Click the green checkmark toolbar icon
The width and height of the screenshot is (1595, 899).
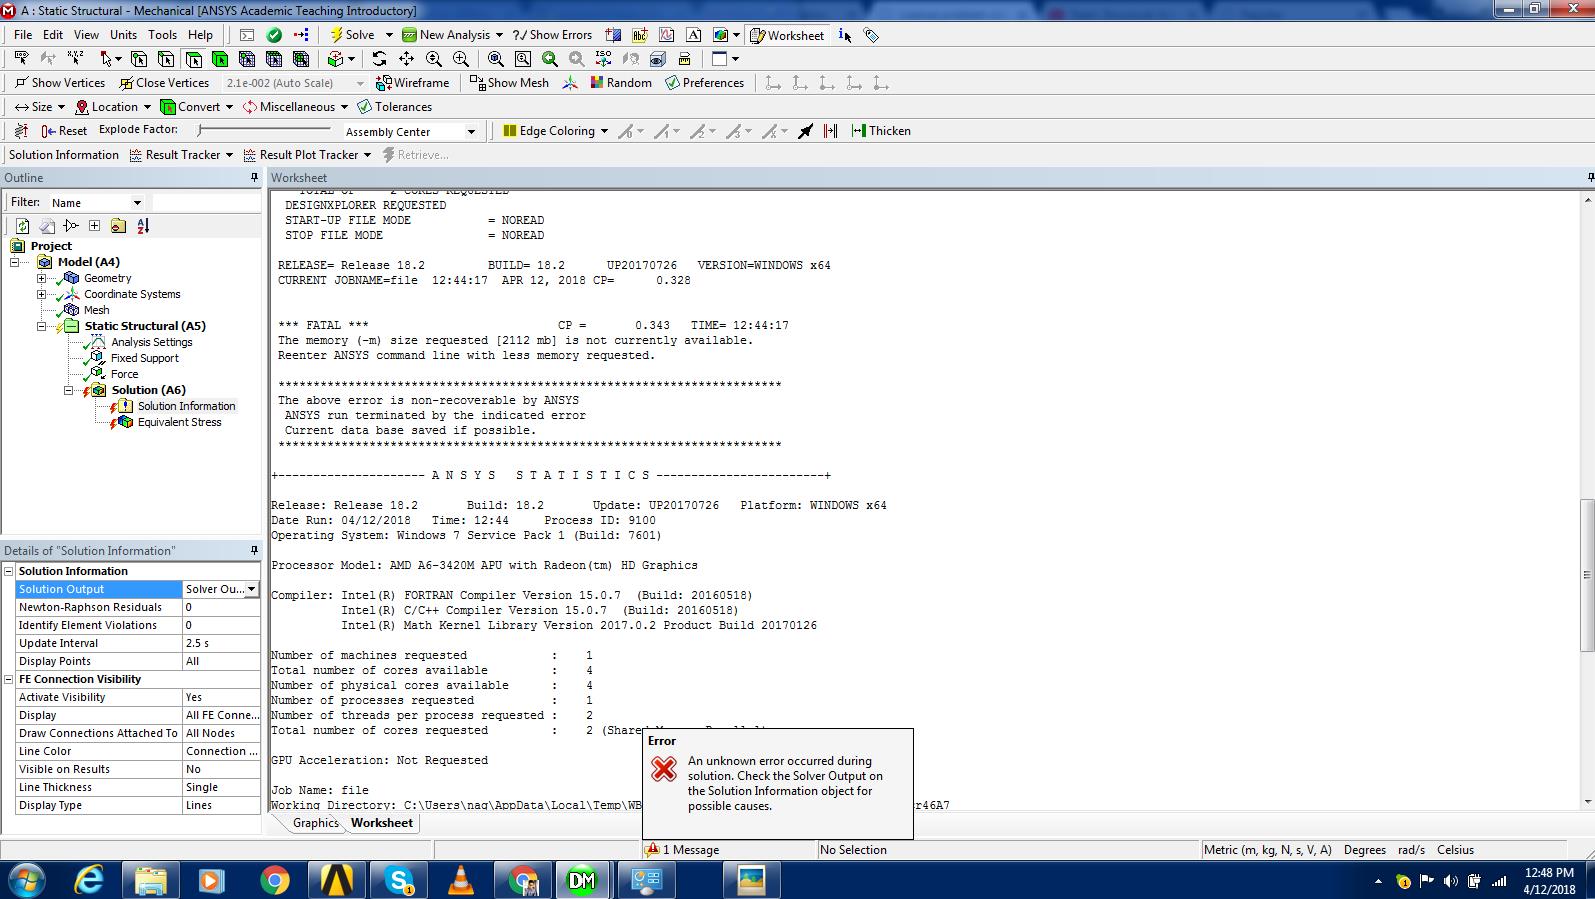click(x=274, y=35)
